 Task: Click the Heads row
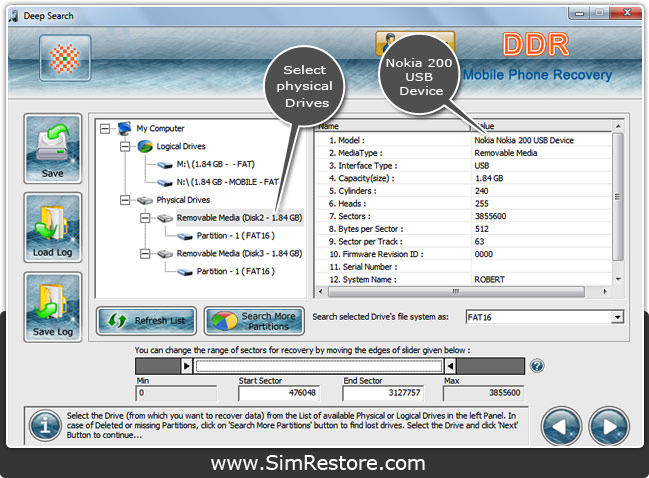(463, 204)
